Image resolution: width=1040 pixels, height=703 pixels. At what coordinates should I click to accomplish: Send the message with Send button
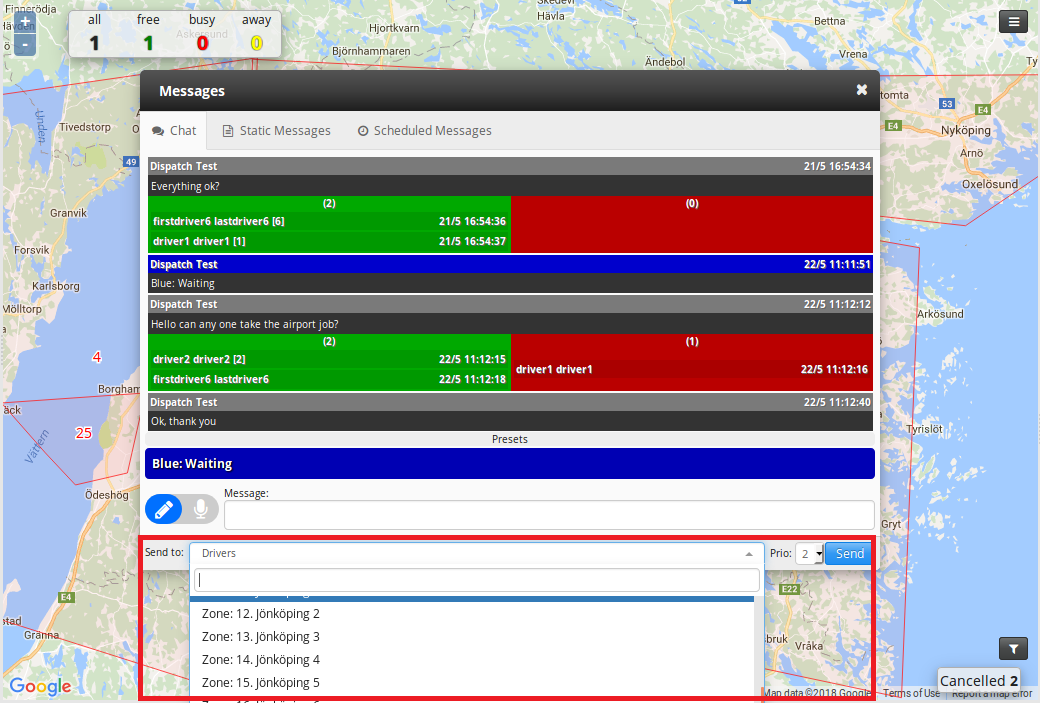click(849, 554)
